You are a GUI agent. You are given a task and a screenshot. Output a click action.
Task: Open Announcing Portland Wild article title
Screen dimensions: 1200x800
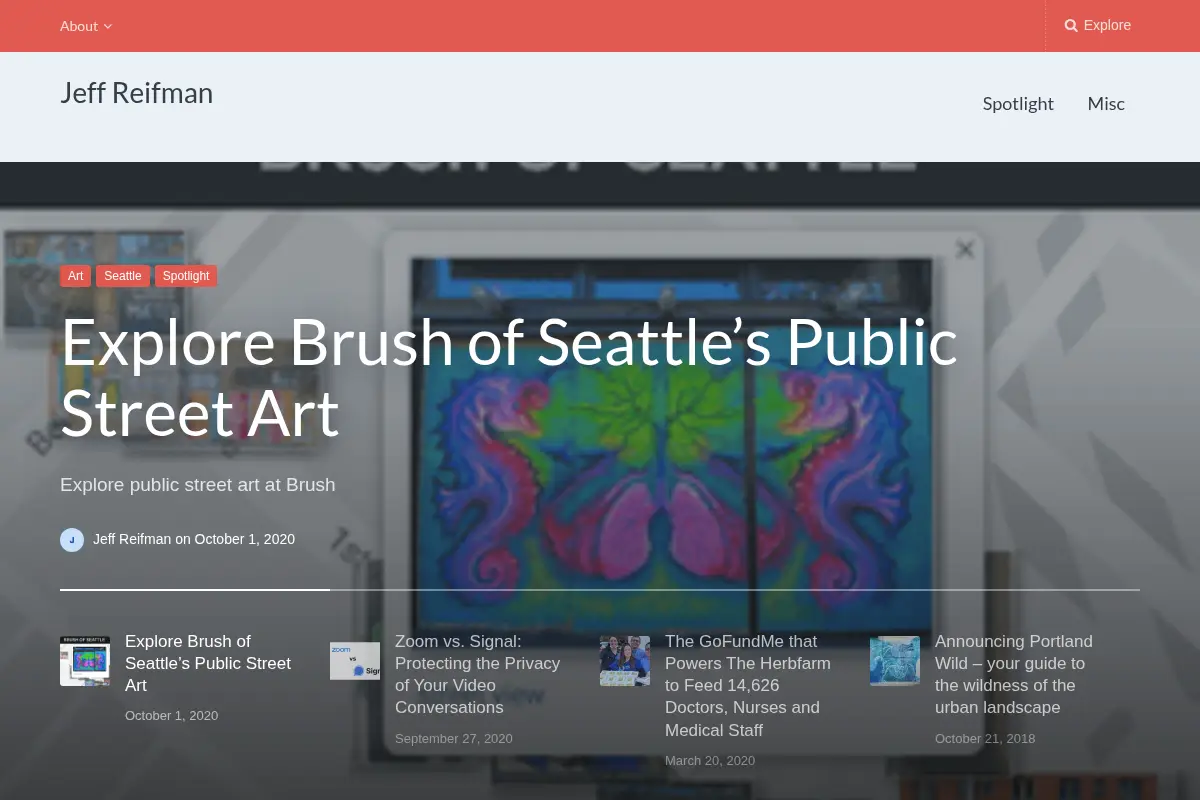point(1014,674)
